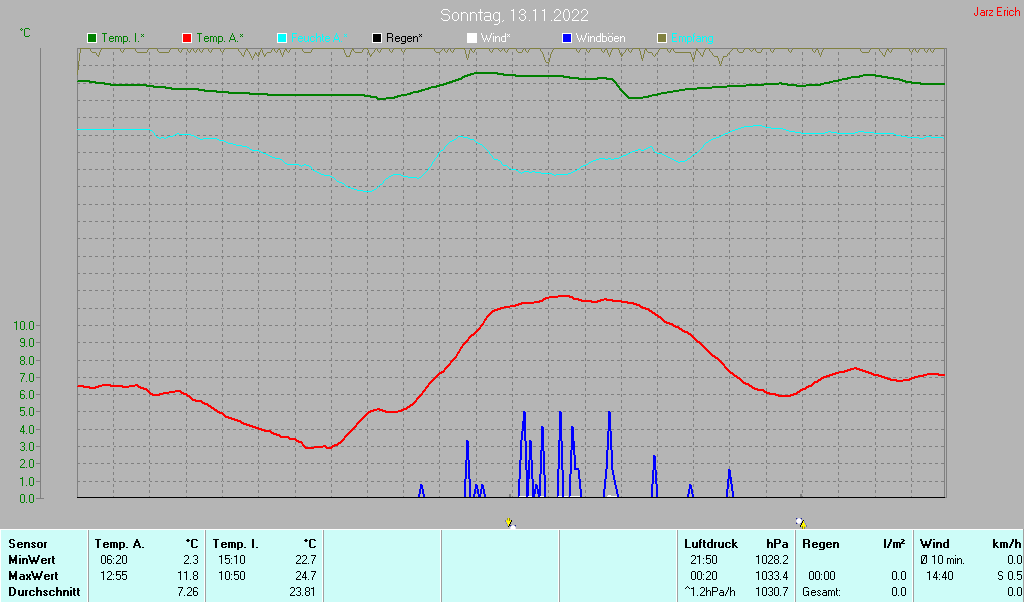The width and height of the screenshot is (1024, 602).
Task: Click the Temp. A. maximum value 11.8
Action: point(188,576)
